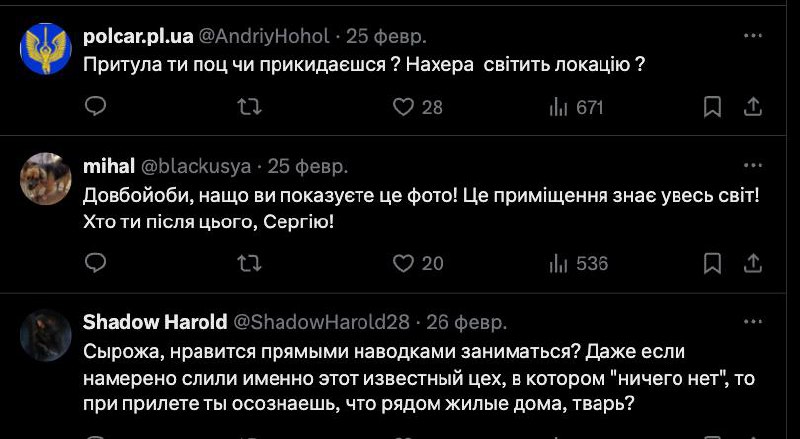Open more options for mihal's tweet
The width and height of the screenshot is (800, 439).
(753, 165)
